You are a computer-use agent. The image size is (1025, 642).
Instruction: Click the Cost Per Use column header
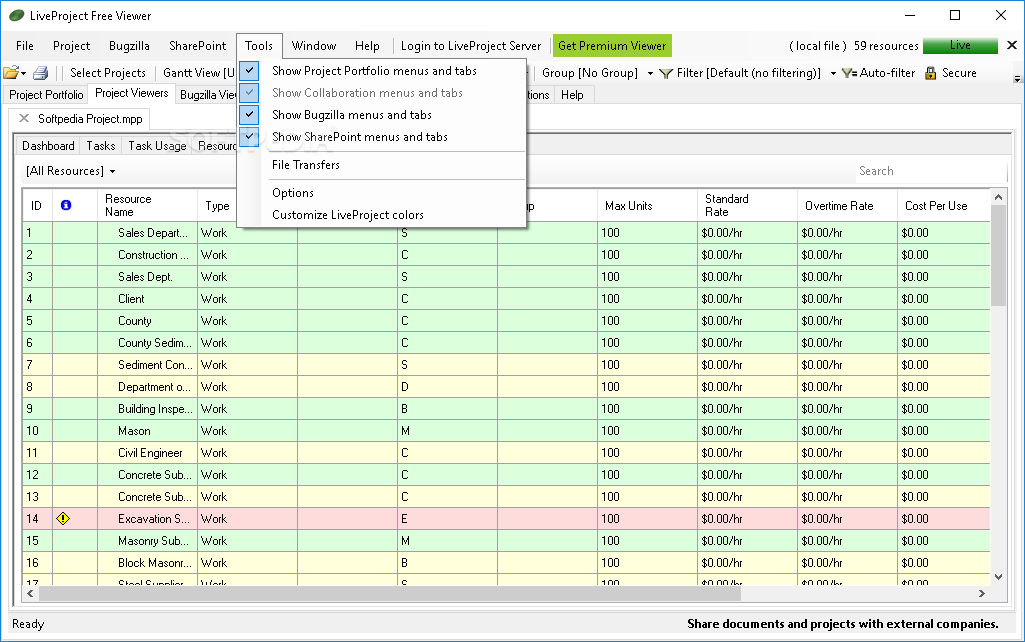point(944,205)
